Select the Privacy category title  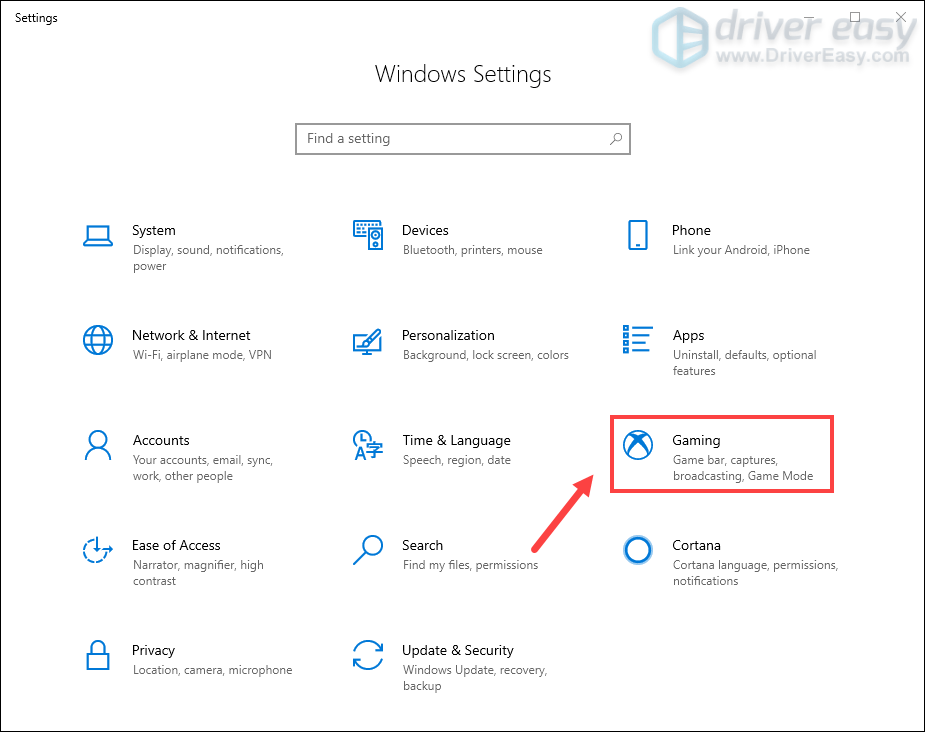pos(153,650)
